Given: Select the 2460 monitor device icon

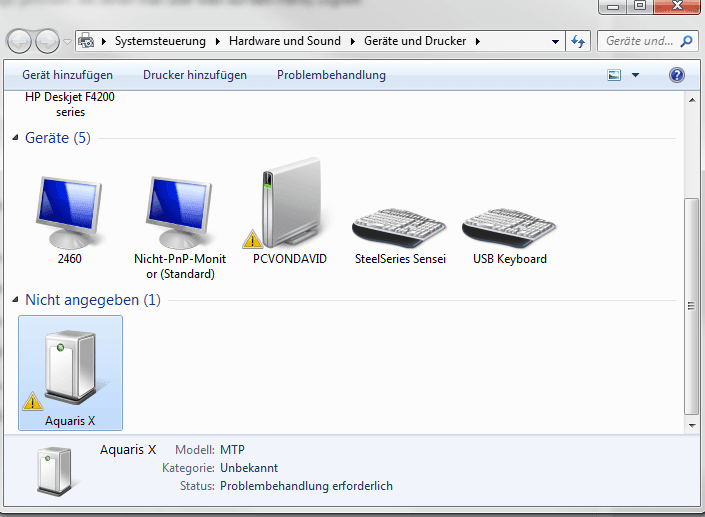Looking at the screenshot, I should (69, 212).
